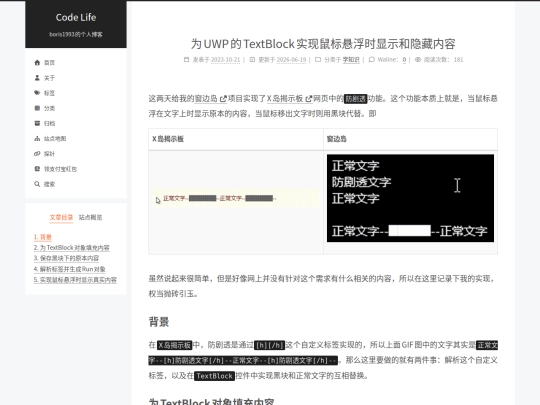The width and height of the screenshot is (540, 405).
Task: Open the X岛揭示板 link in paragraph
Action: pos(289,99)
